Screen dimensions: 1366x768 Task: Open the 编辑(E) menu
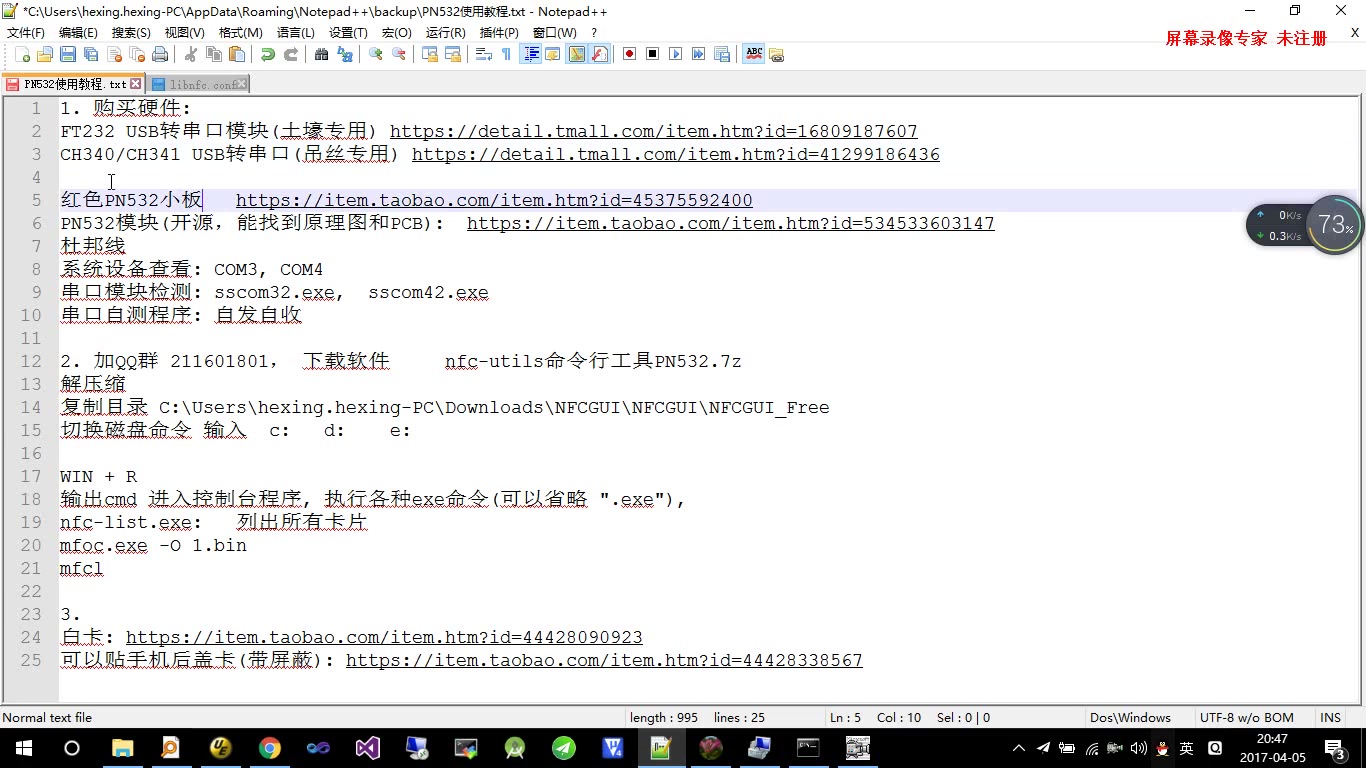coord(78,33)
